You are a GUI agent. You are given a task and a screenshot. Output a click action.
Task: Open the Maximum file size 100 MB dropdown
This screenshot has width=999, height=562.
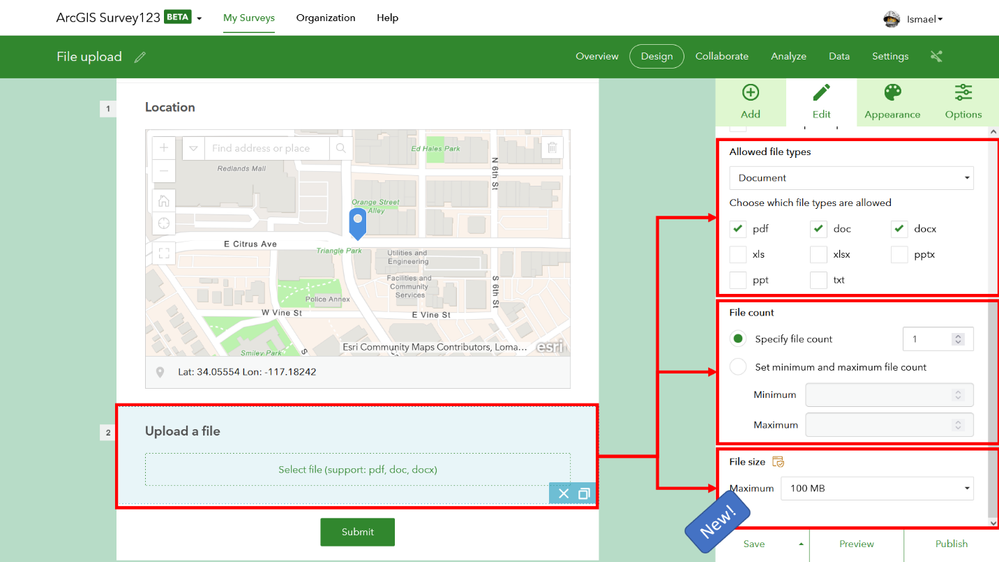click(877, 488)
